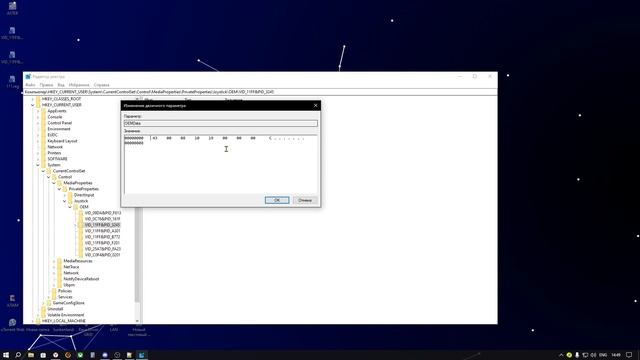Select the Keyboard Layout folder icon

point(44,141)
